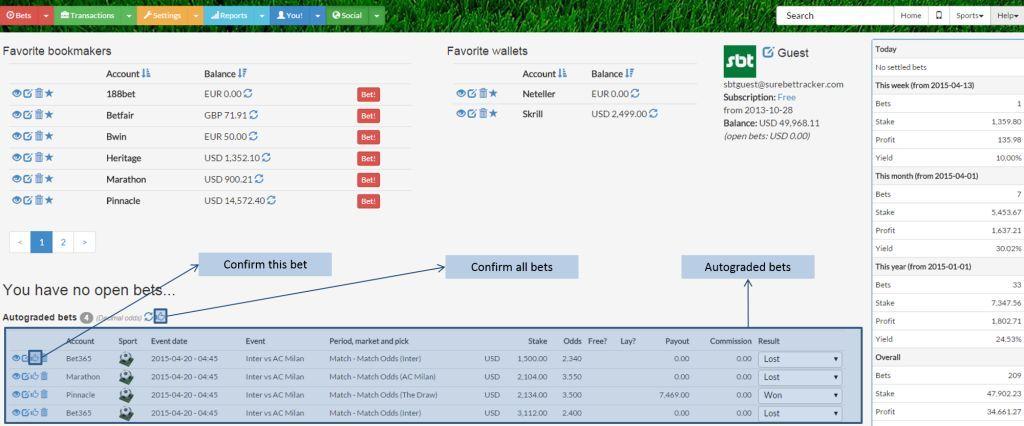Expand the You! menu caret
The width and height of the screenshot is (1024, 426).
coord(317,16)
